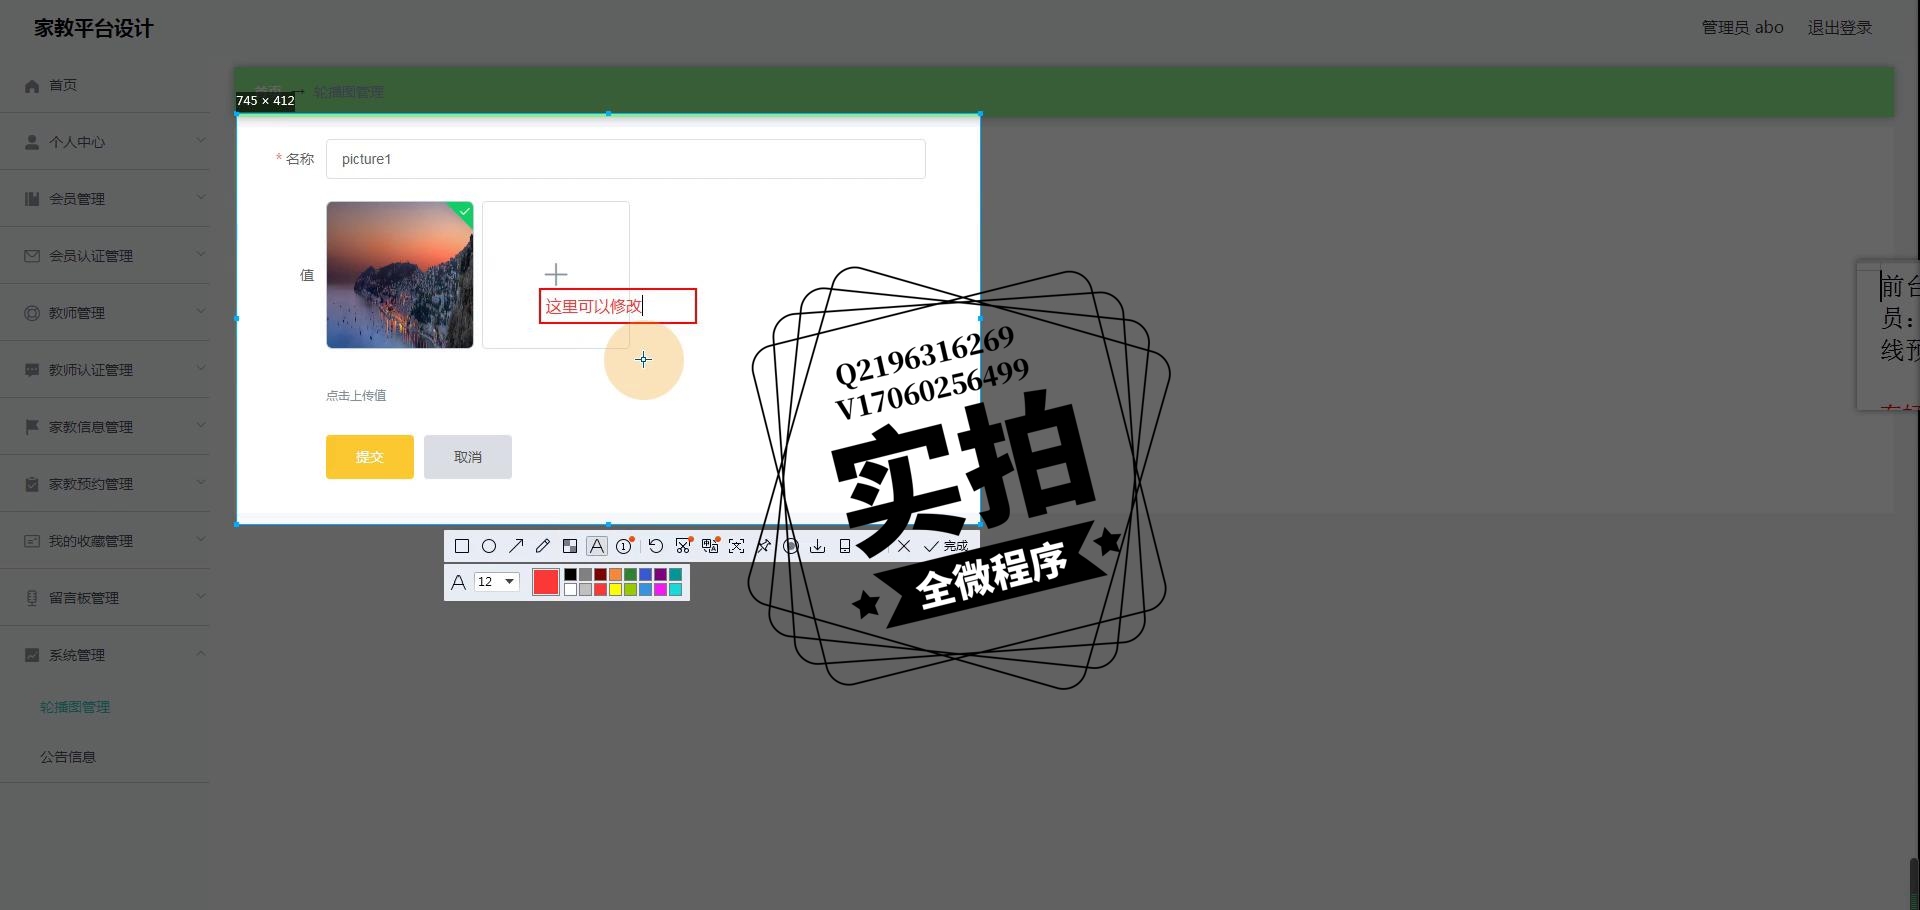Open 公告信息 submenu item
This screenshot has height=910, width=1920.
coord(68,757)
